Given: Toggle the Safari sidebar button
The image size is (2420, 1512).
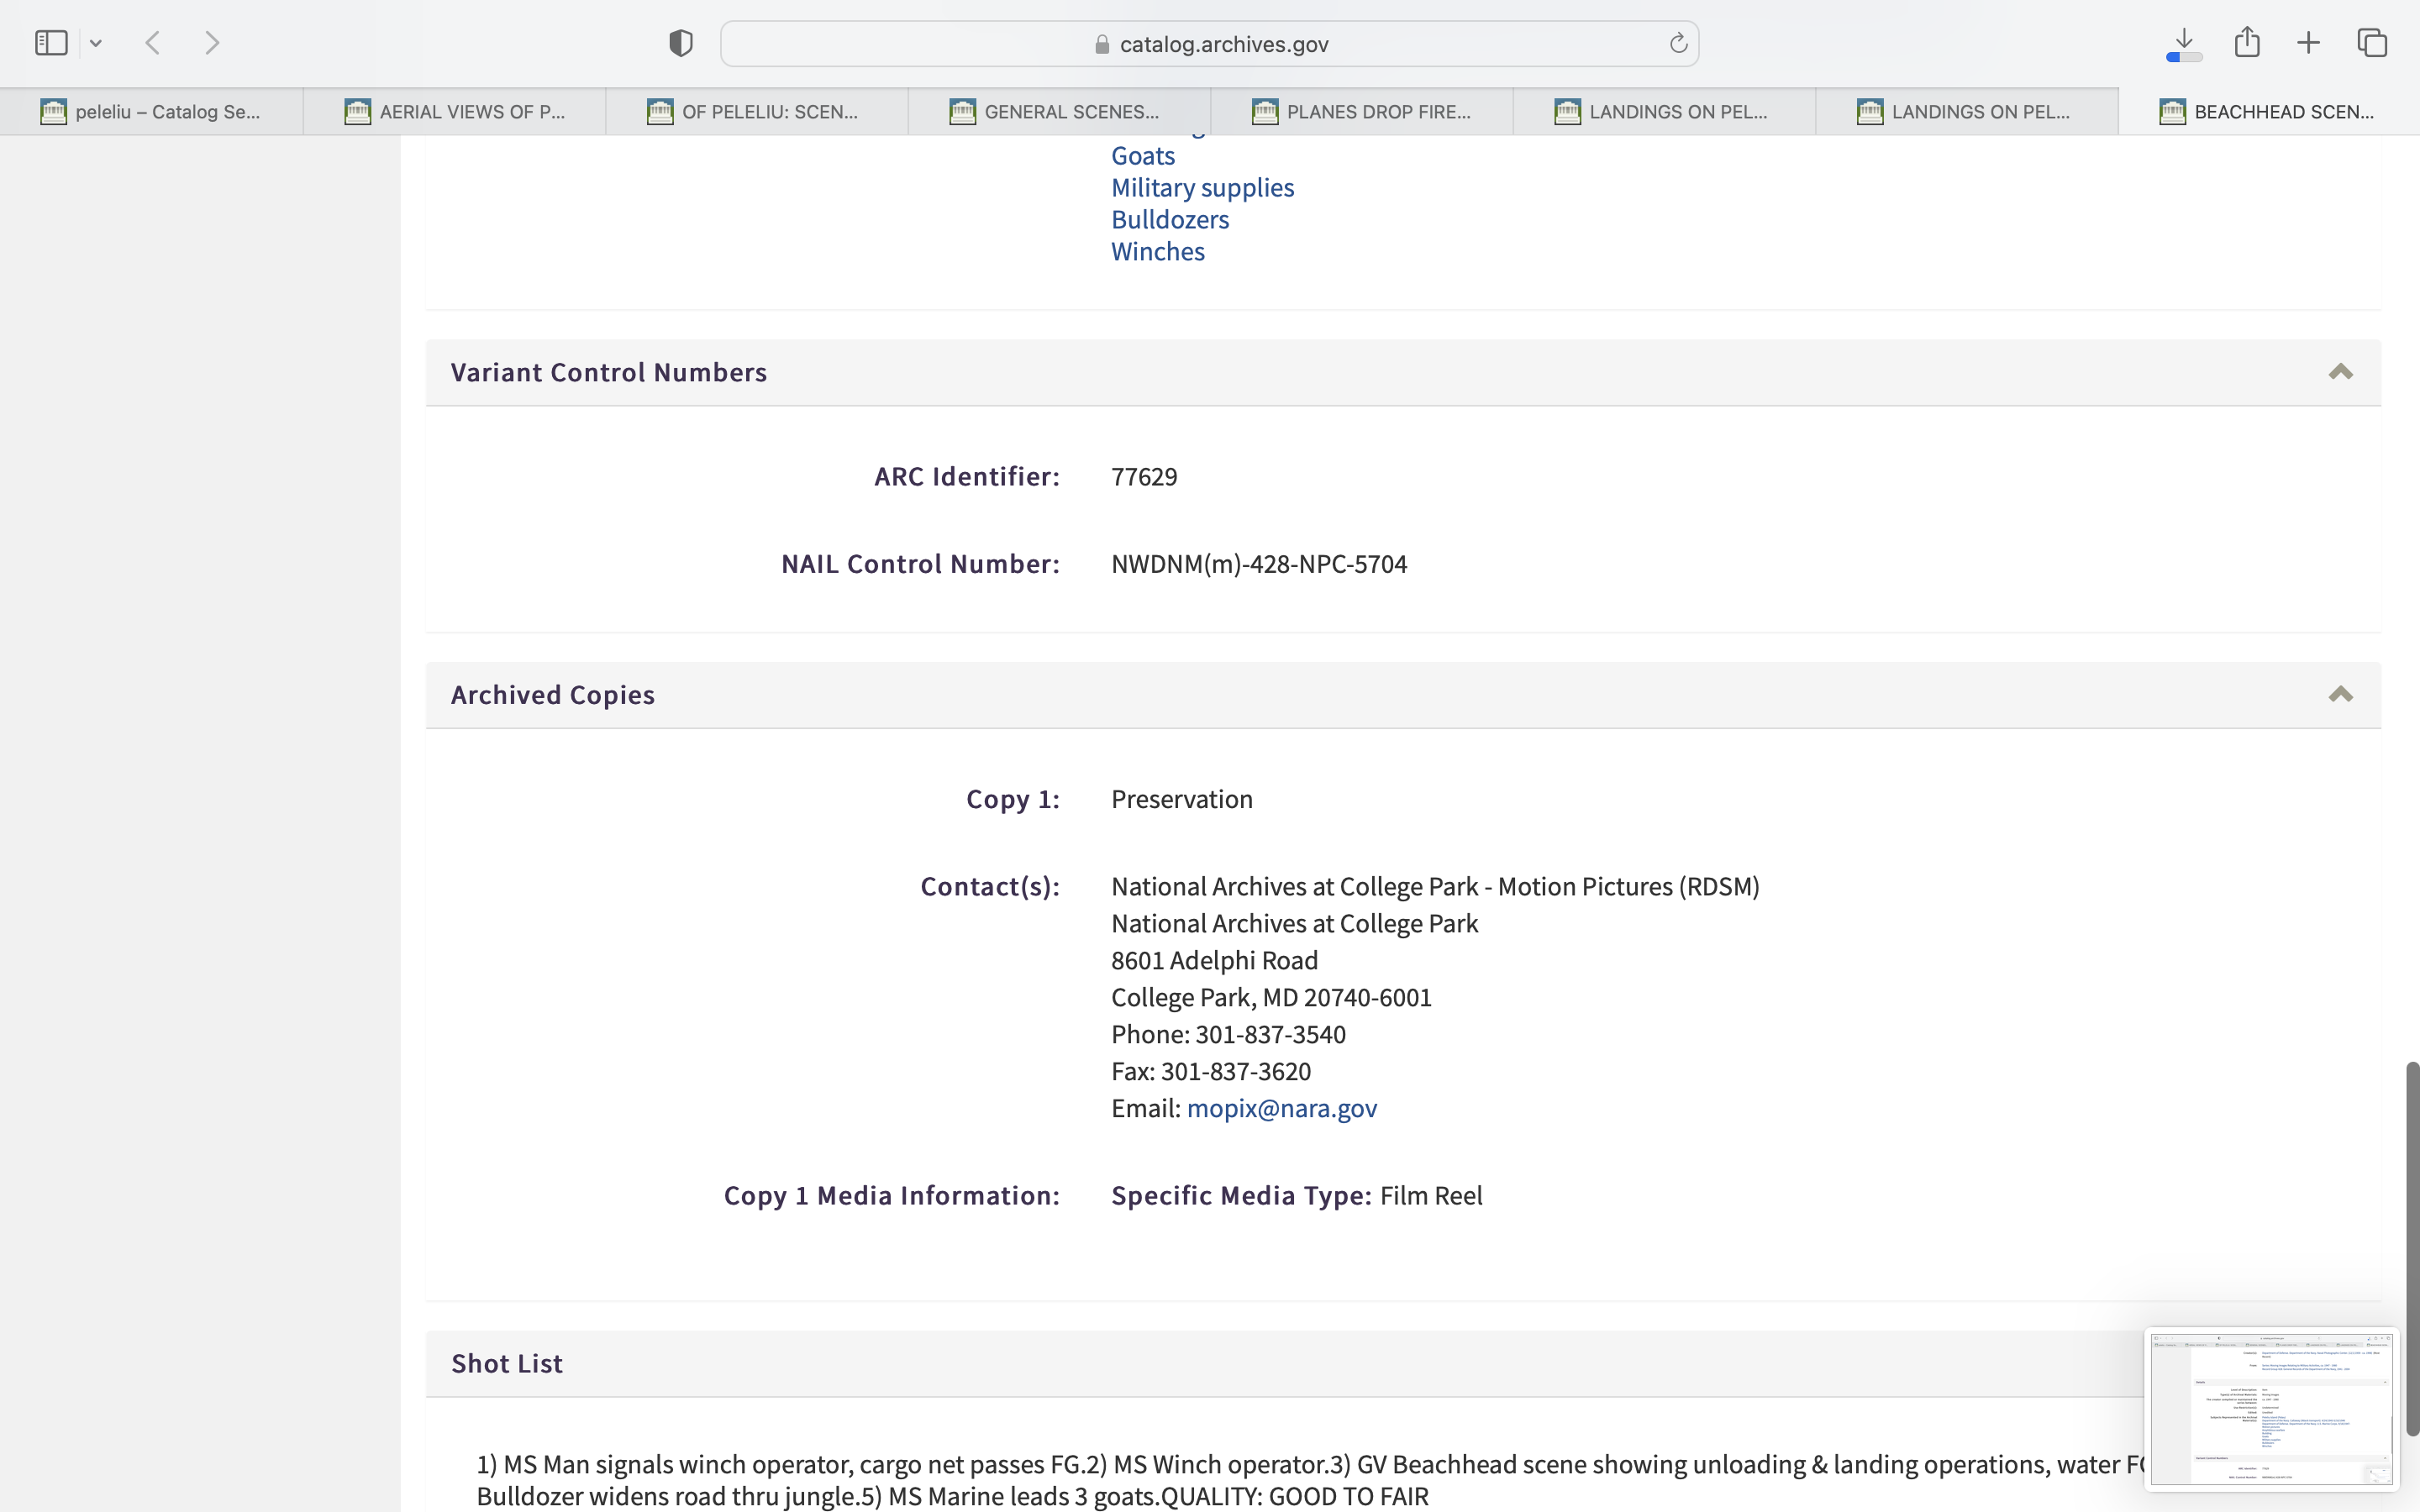Looking at the screenshot, I should pyautogui.click(x=51, y=43).
